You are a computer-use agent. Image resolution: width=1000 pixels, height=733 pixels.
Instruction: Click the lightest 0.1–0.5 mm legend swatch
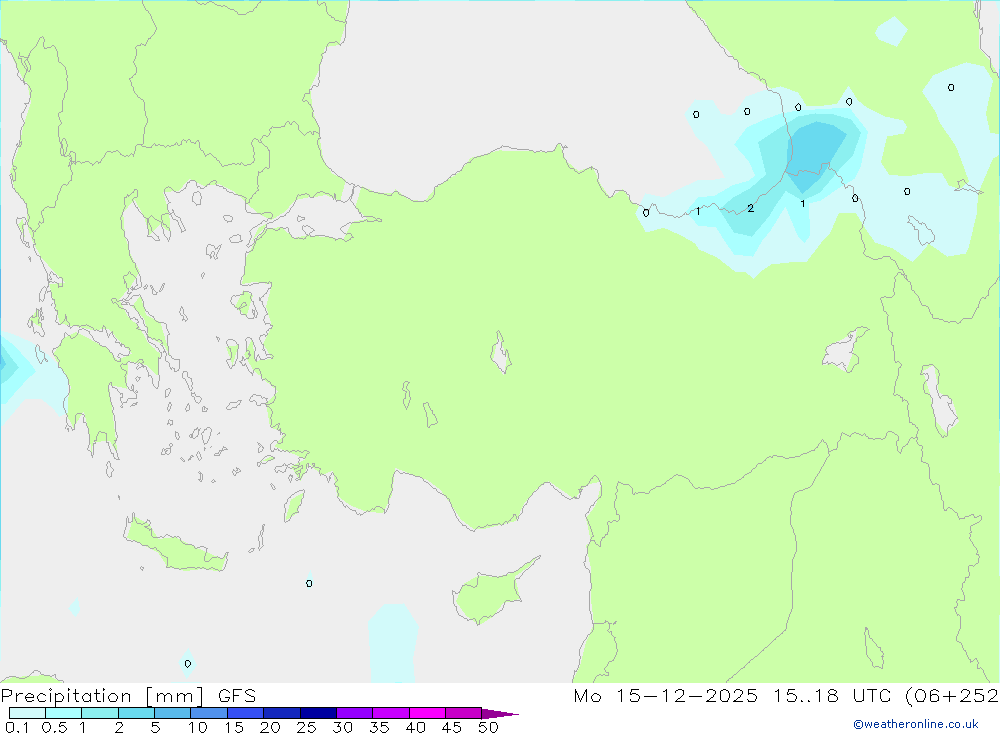pyautogui.click(x=27, y=713)
